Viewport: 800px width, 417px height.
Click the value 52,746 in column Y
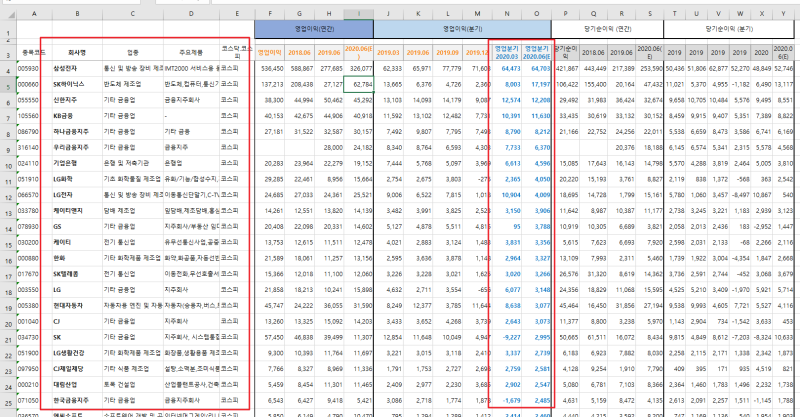pos(784,68)
